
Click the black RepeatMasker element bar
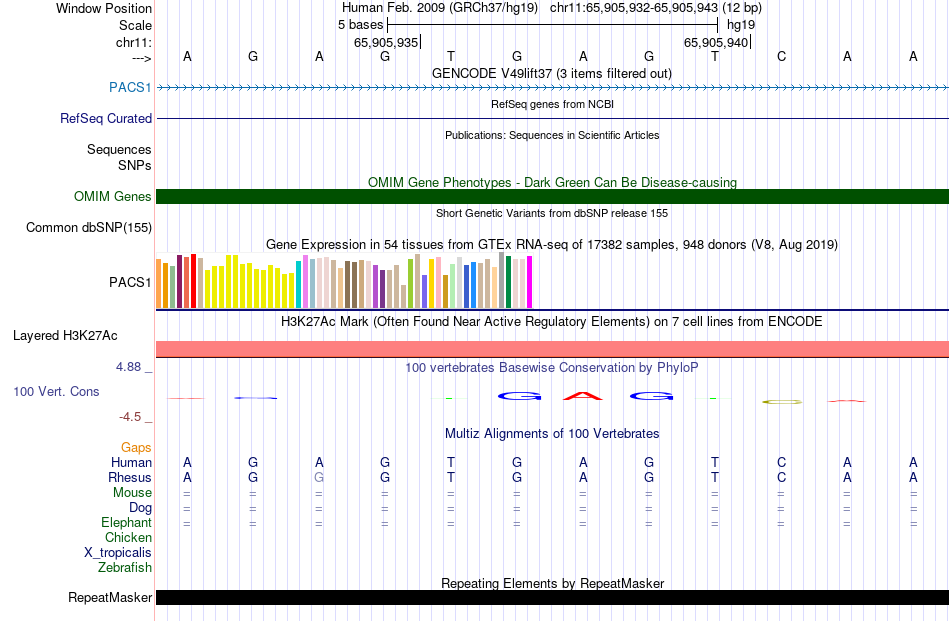[x=553, y=597]
